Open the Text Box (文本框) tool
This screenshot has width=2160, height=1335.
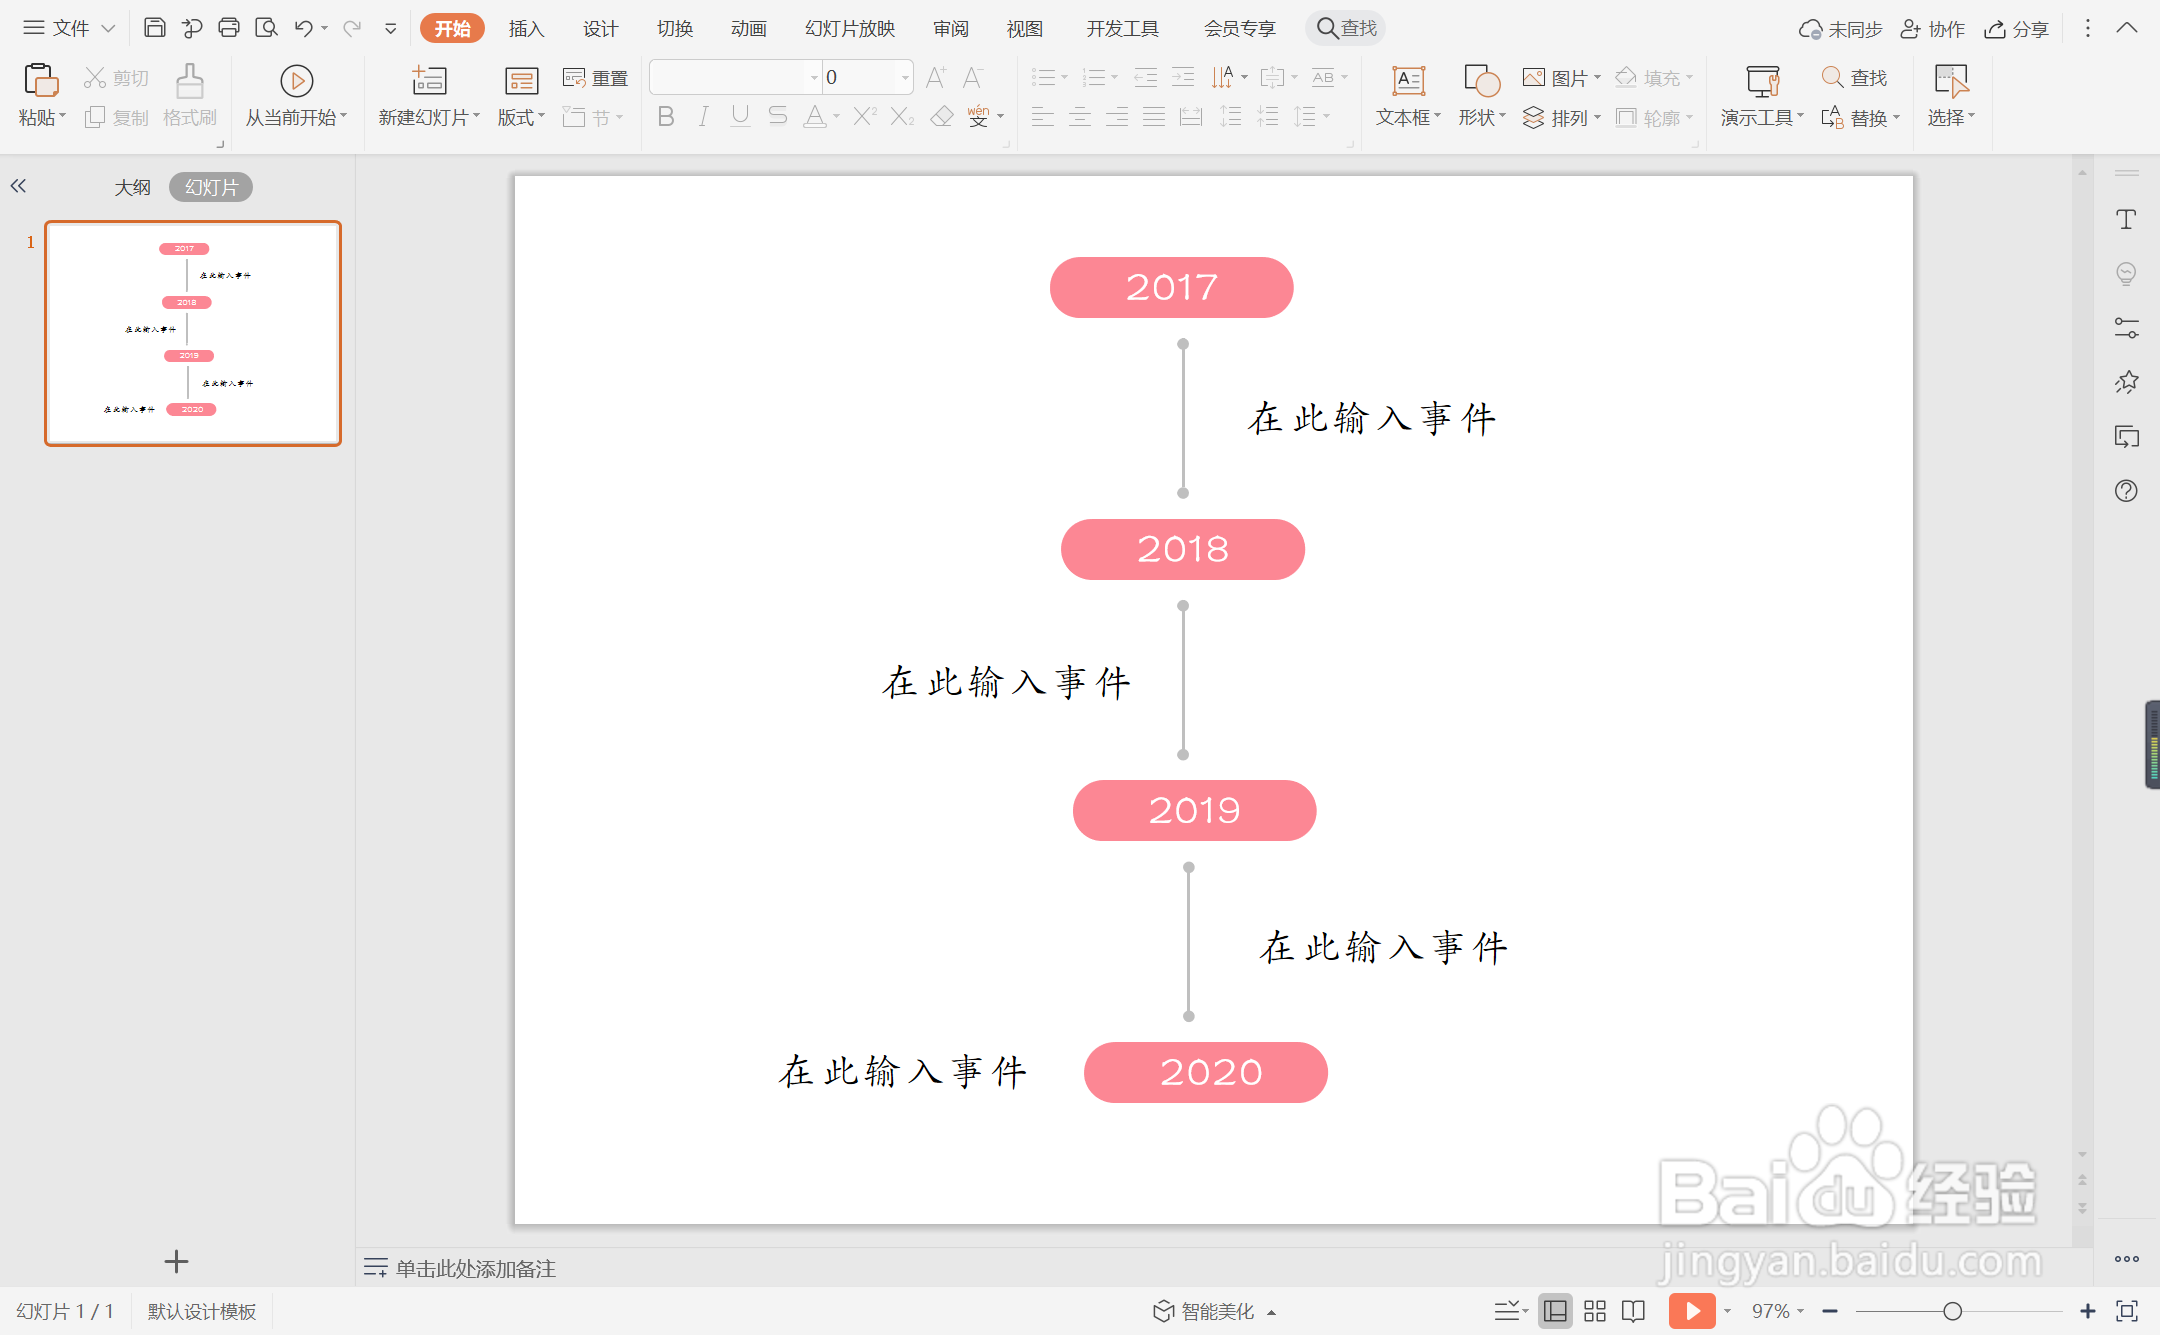[x=1408, y=82]
